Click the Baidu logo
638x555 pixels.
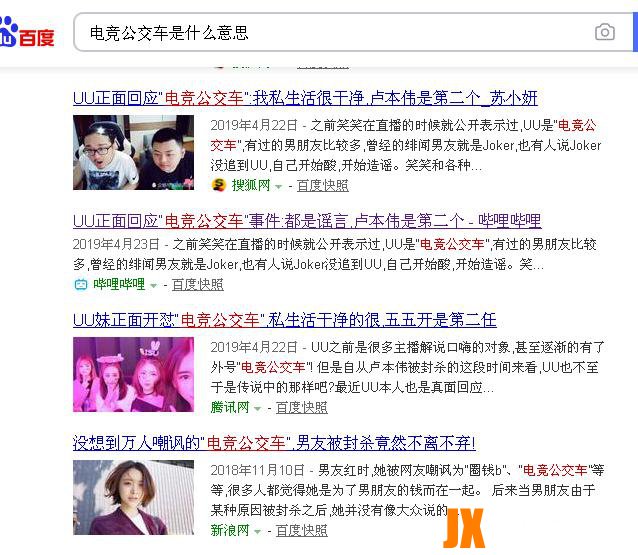27,33
